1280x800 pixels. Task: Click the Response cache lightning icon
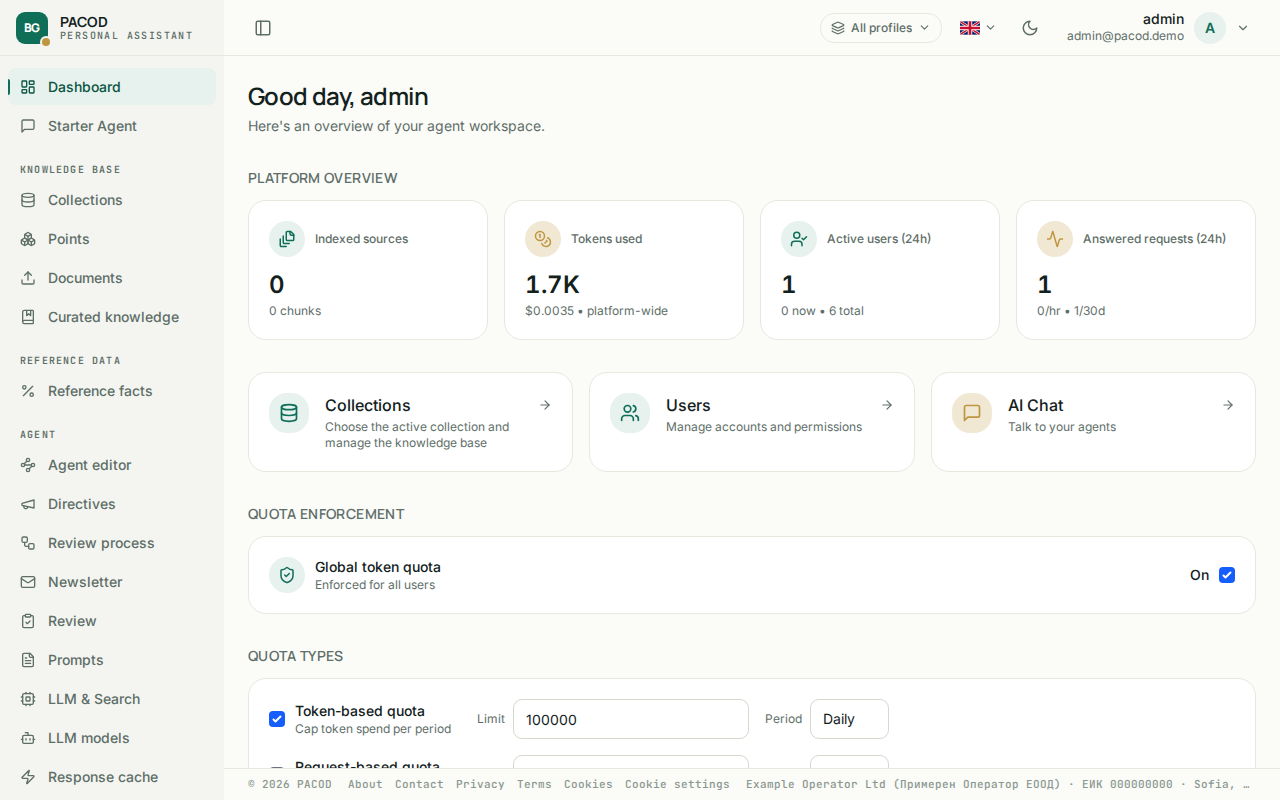(28, 777)
